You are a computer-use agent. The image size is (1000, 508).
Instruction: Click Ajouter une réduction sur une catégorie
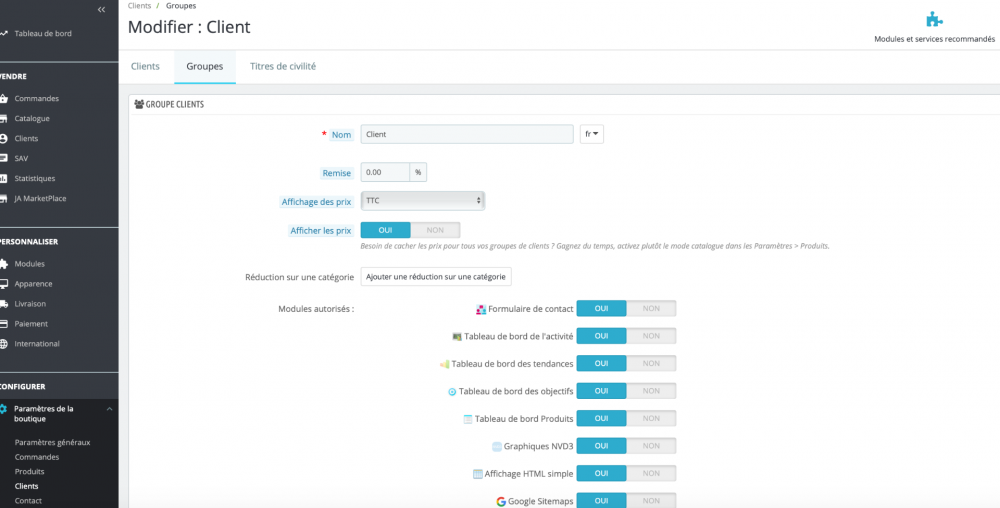(436, 277)
